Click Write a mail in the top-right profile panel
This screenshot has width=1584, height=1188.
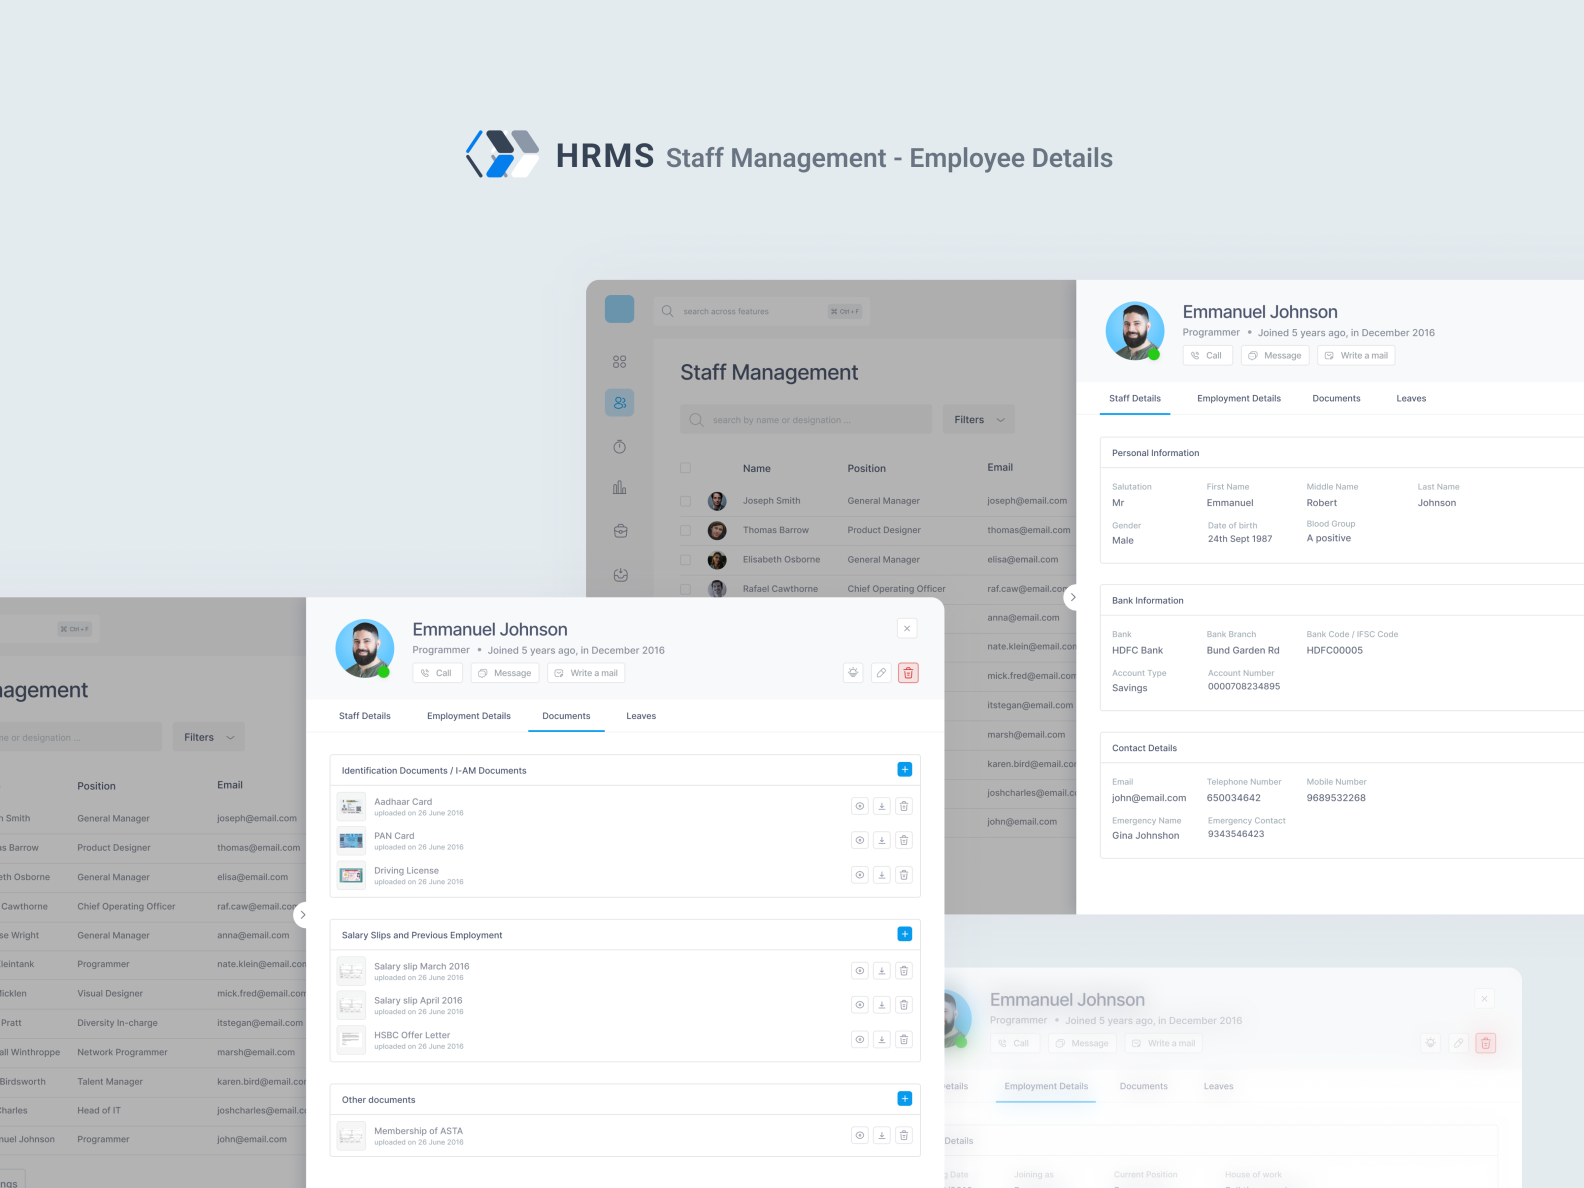1356,355
